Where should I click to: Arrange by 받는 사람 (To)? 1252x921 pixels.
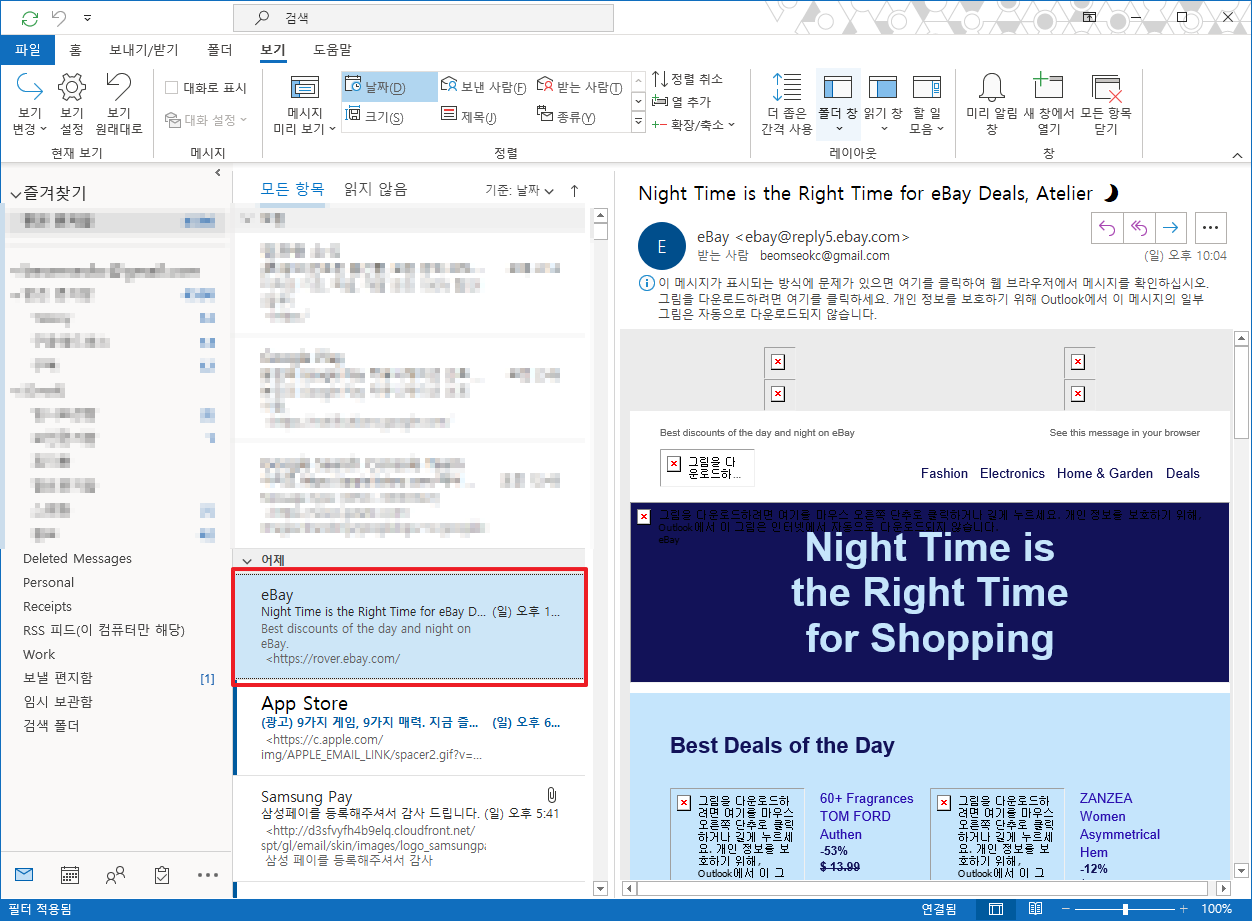pos(579,87)
